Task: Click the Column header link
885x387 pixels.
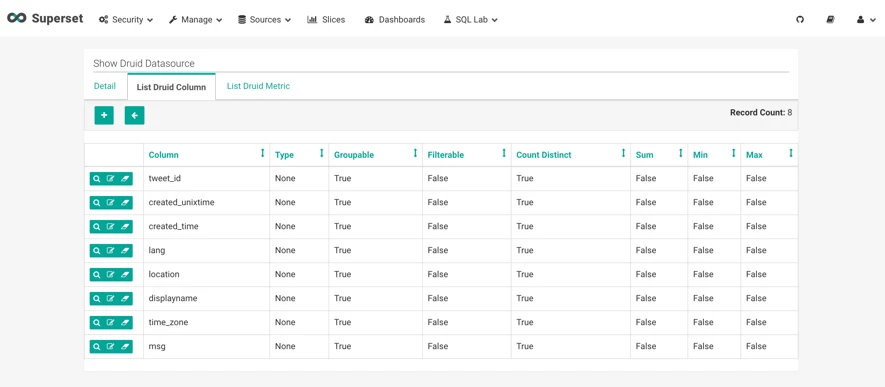Action: coord(163,155)
